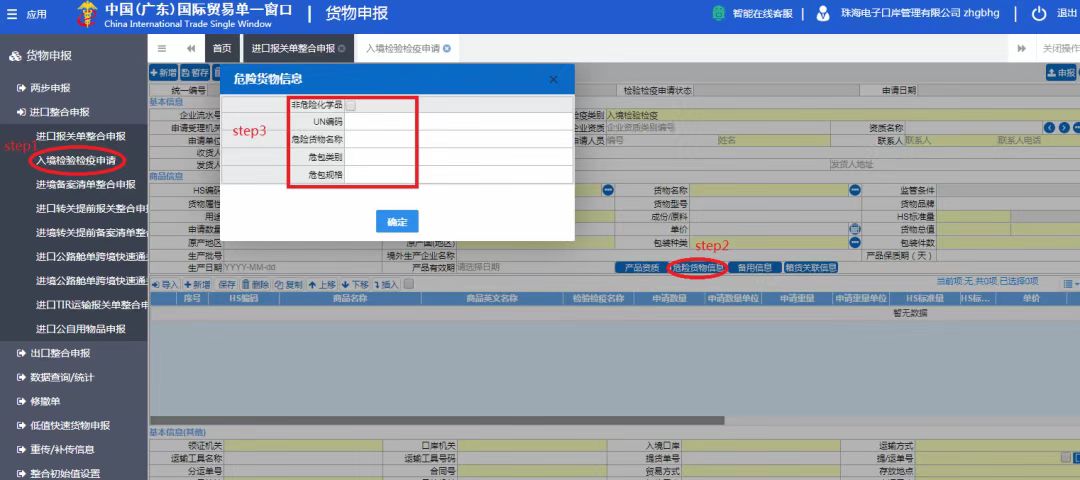Switch to the 首页 tab
Screen dimensions: 1080x480
[222, 49]
